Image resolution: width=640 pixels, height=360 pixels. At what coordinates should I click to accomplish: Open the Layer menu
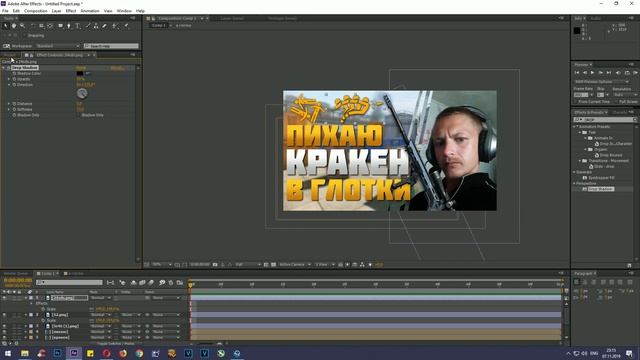tap(56, 11)
